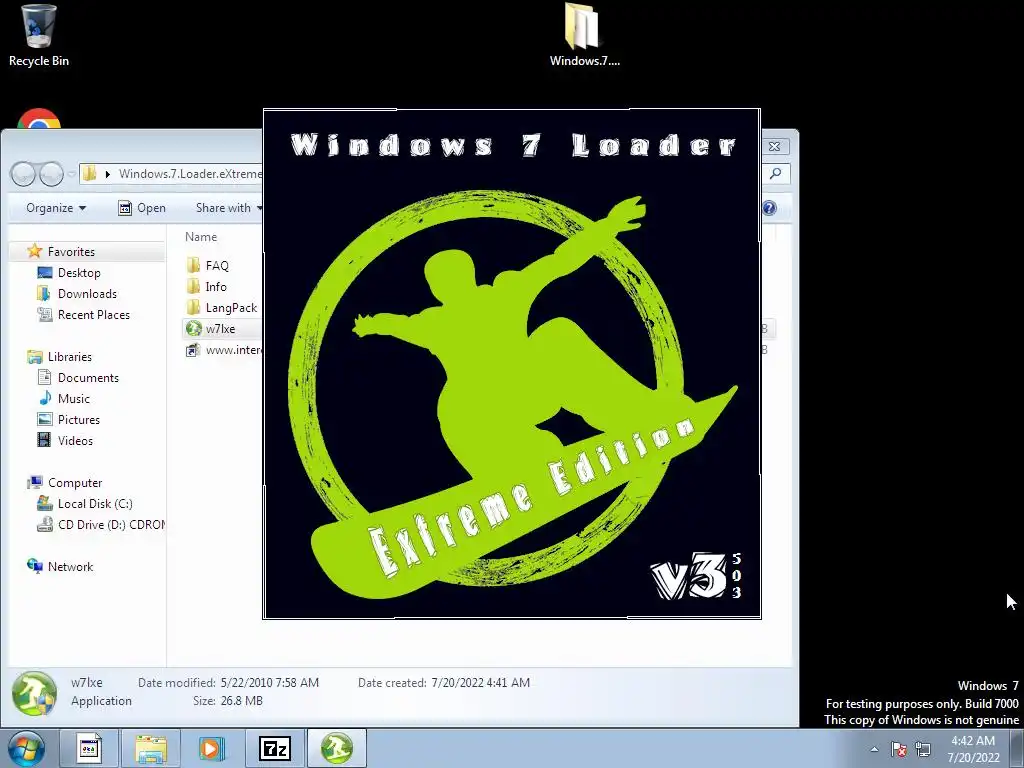Open the Organize dropdown menu
This screenshot has height=768, width=1024.
point(56,208)
